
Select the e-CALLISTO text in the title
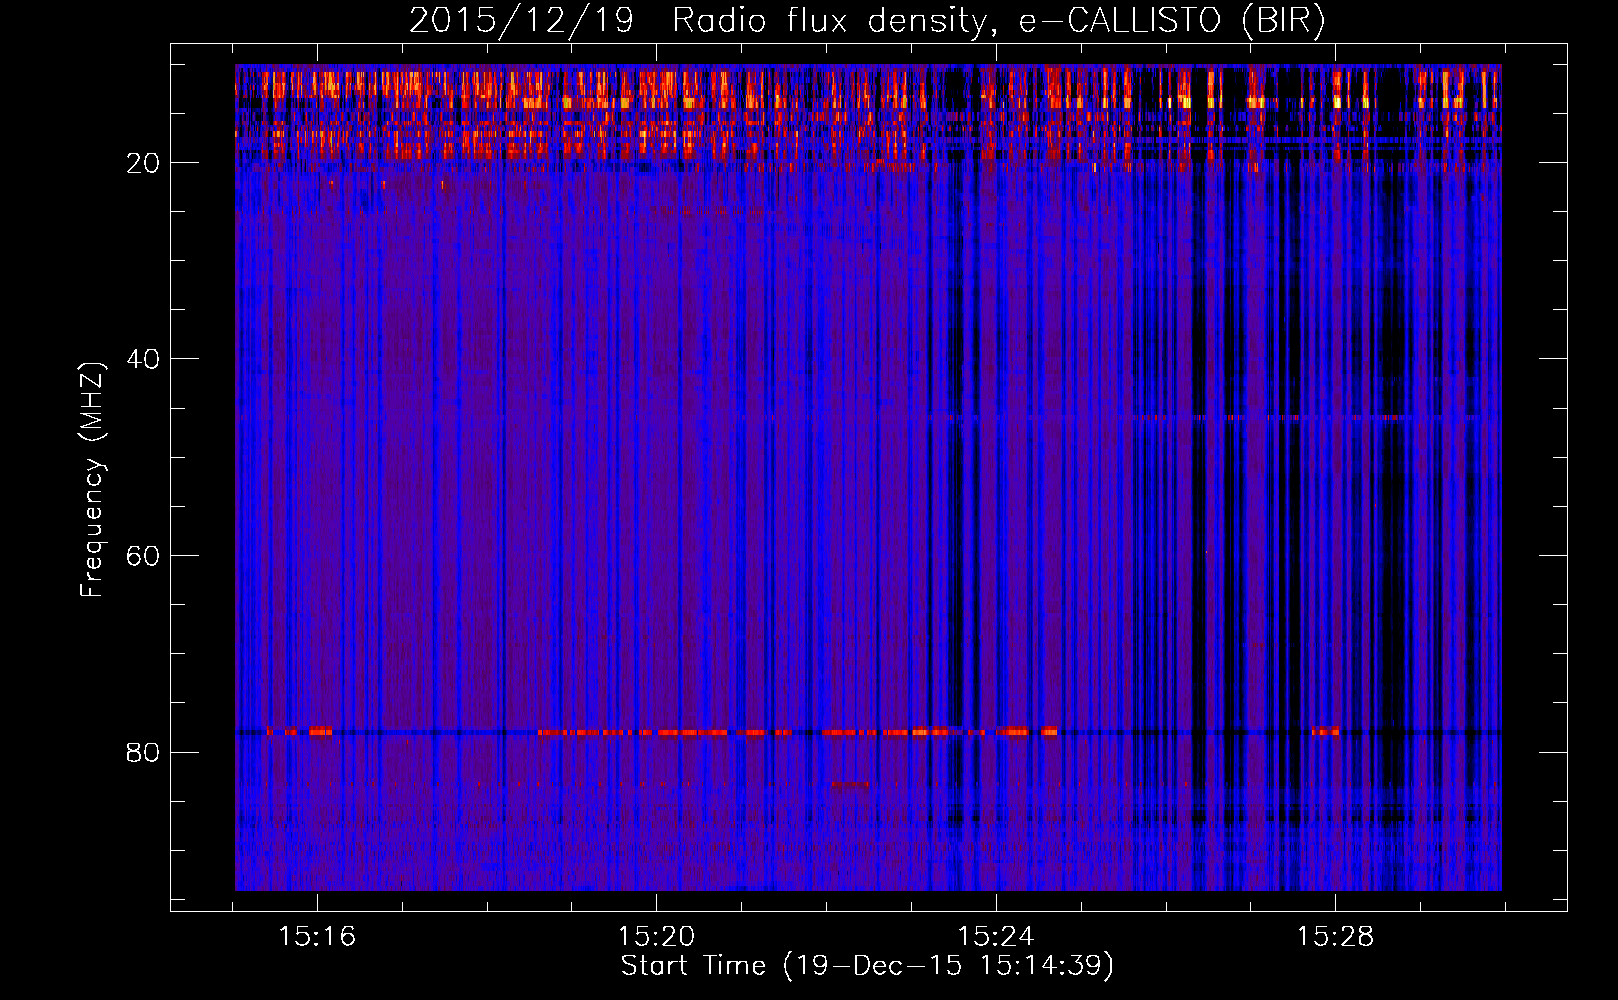coord(1120,21)
